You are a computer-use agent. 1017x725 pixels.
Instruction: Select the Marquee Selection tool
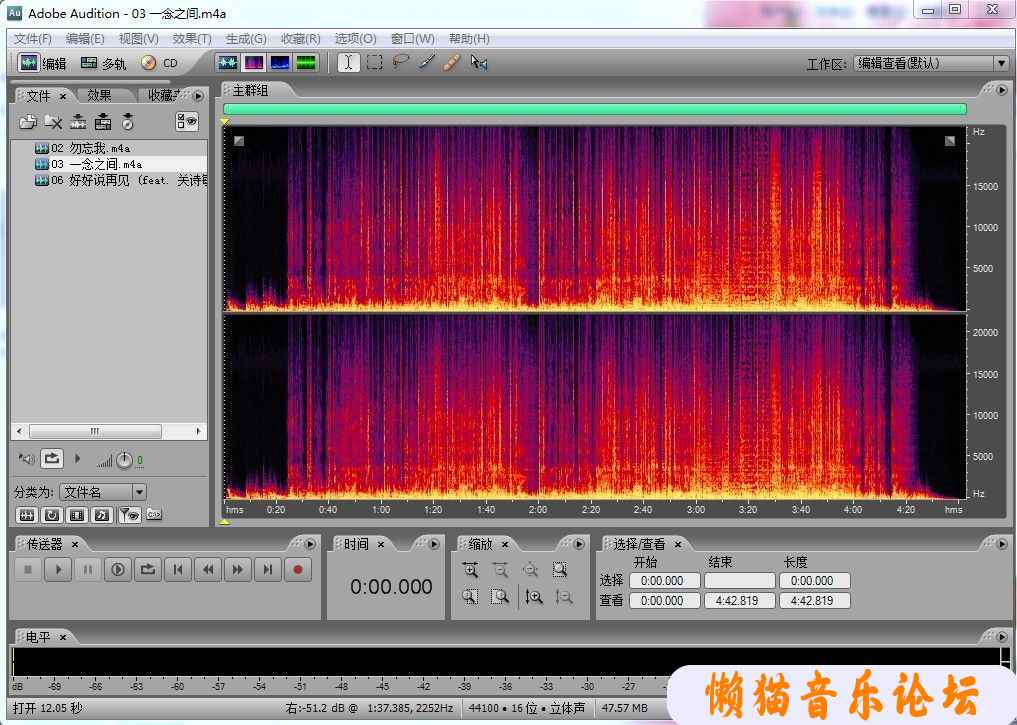point(374,62)
